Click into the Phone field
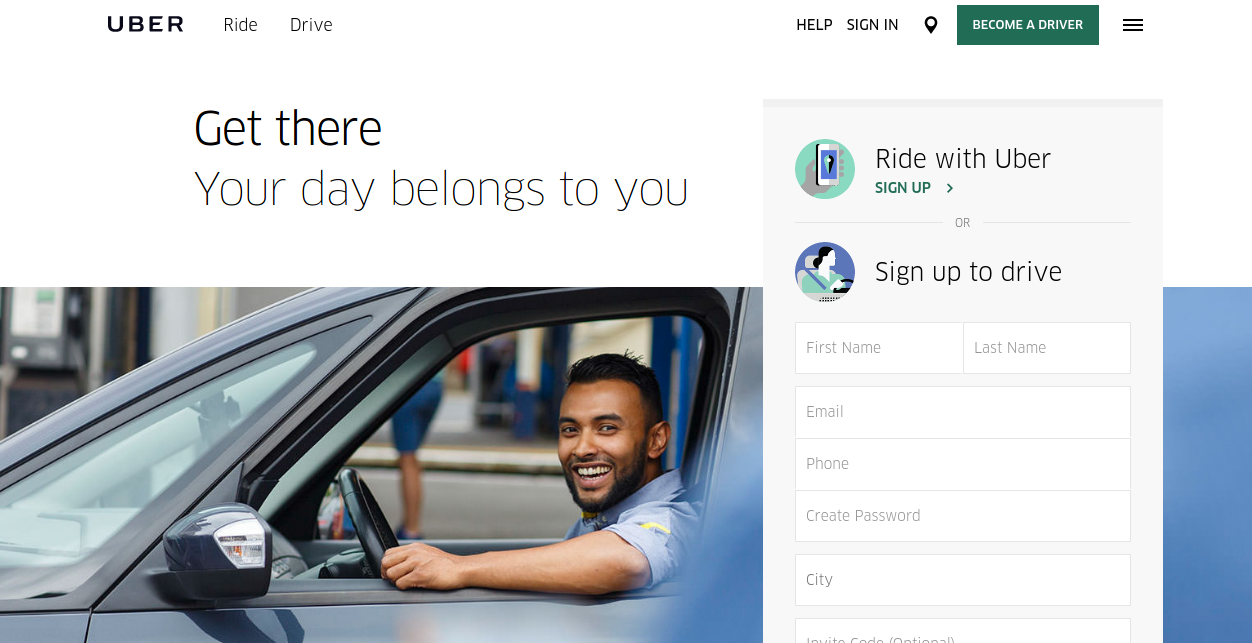The height and width of the screenshot is (643, 1252). (x=963, y=464)
